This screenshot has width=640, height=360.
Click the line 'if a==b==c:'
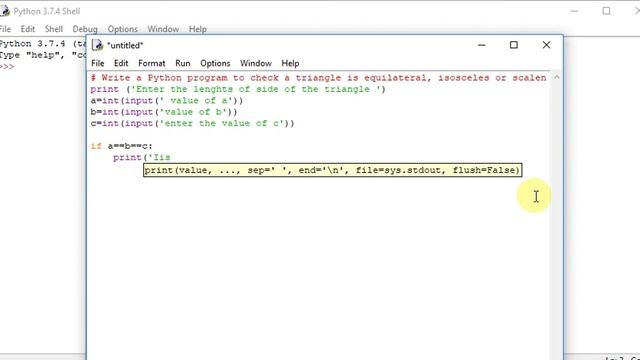point(121,146)
